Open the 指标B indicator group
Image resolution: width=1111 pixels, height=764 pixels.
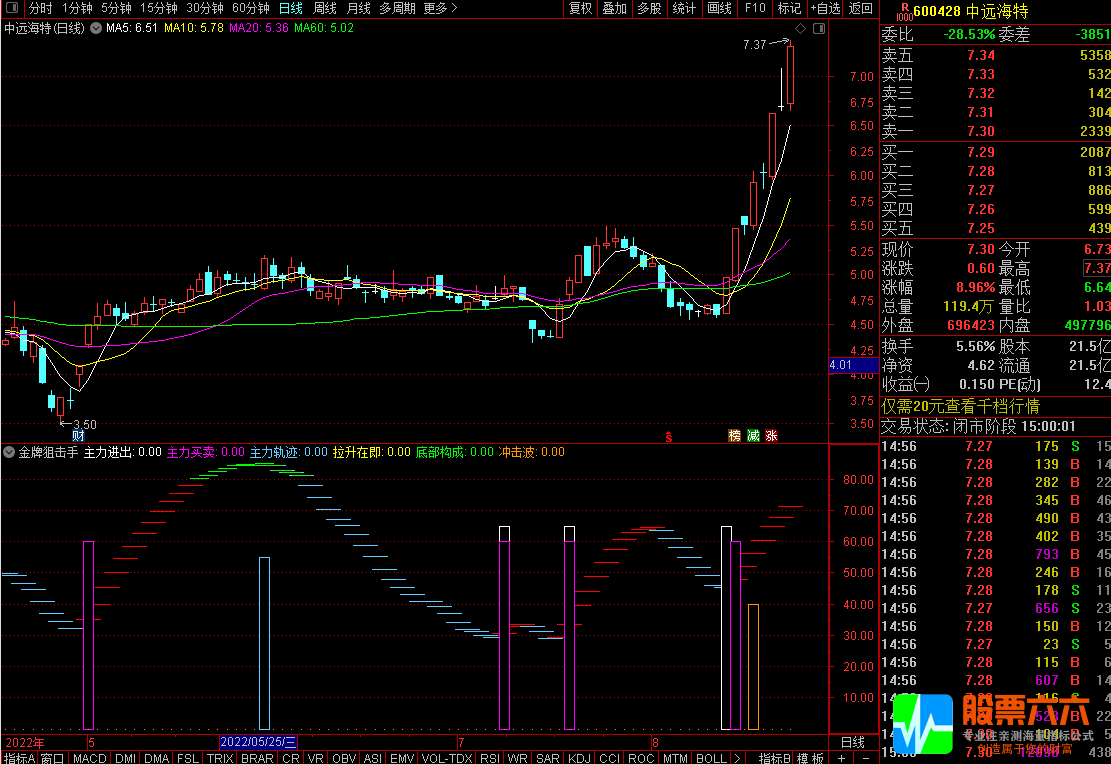tap(774, 758)
